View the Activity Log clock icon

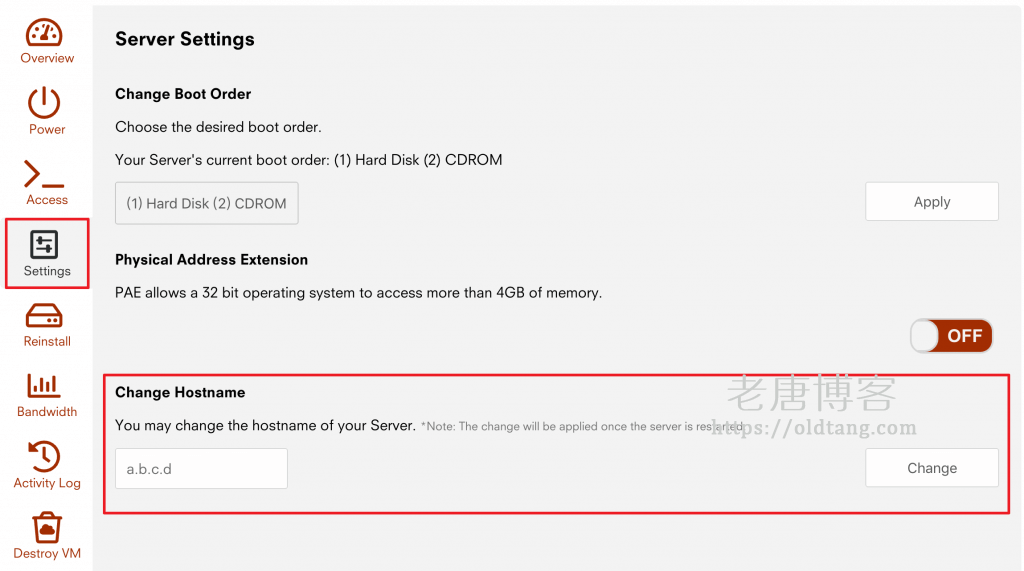45,456
